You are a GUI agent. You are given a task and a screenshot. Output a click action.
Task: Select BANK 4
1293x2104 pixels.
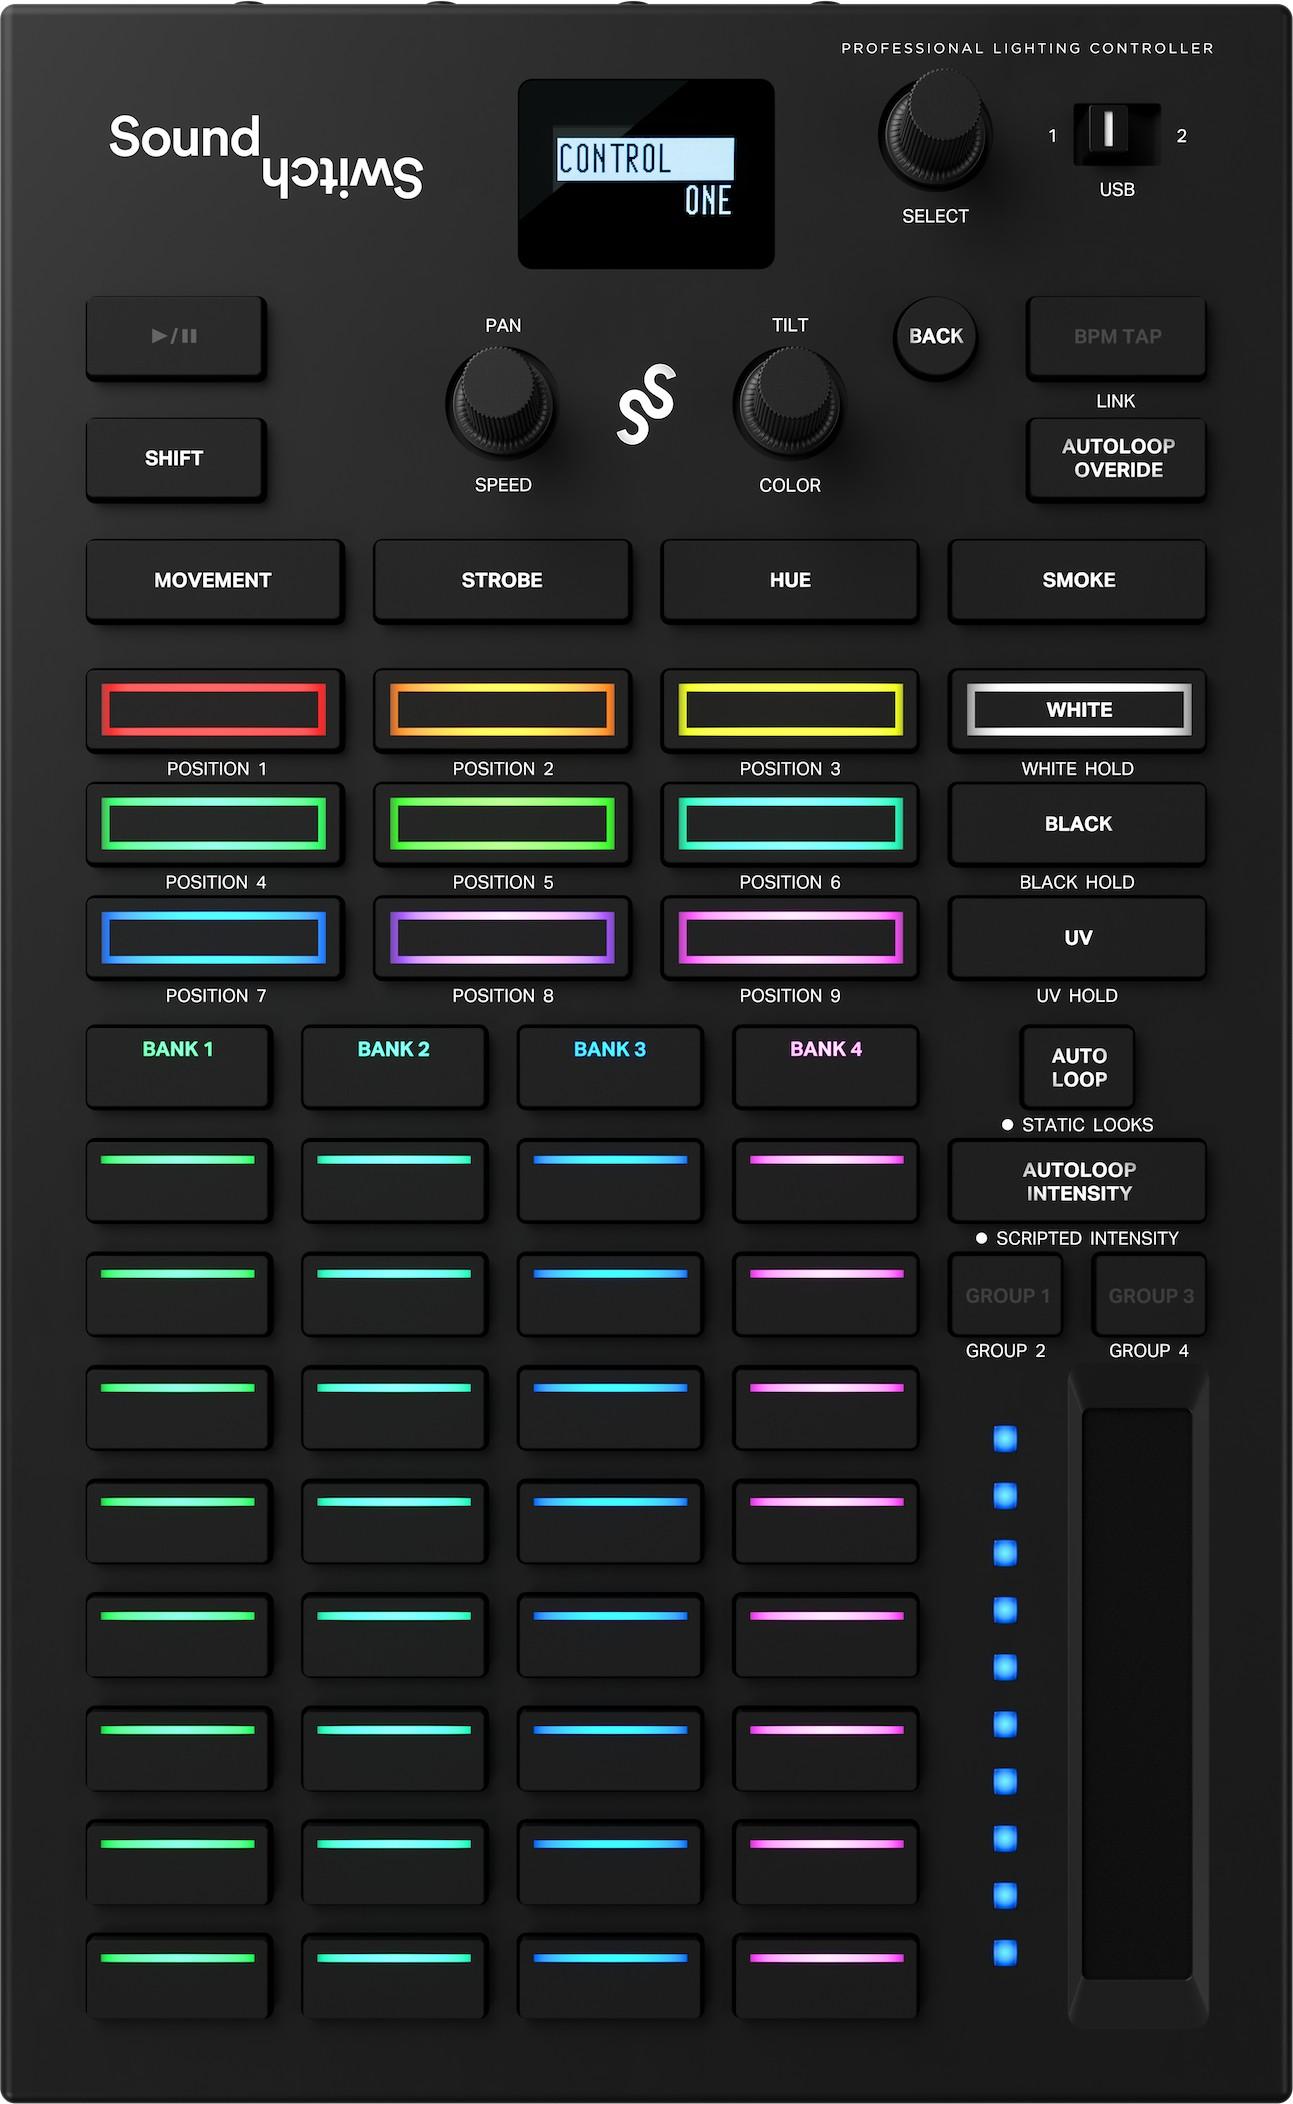click(x=826, y=1067)
